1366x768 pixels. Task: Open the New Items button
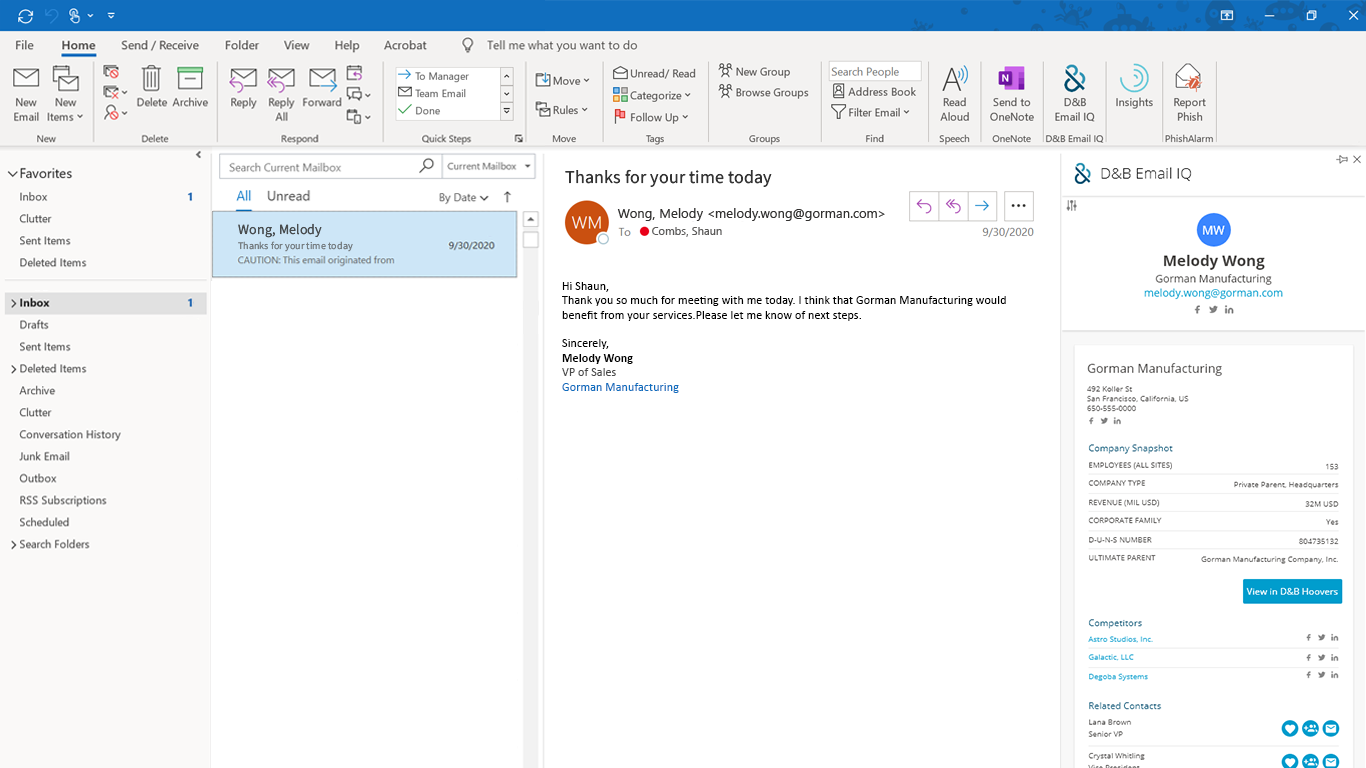pyautogui.click(x=66, y=94)
